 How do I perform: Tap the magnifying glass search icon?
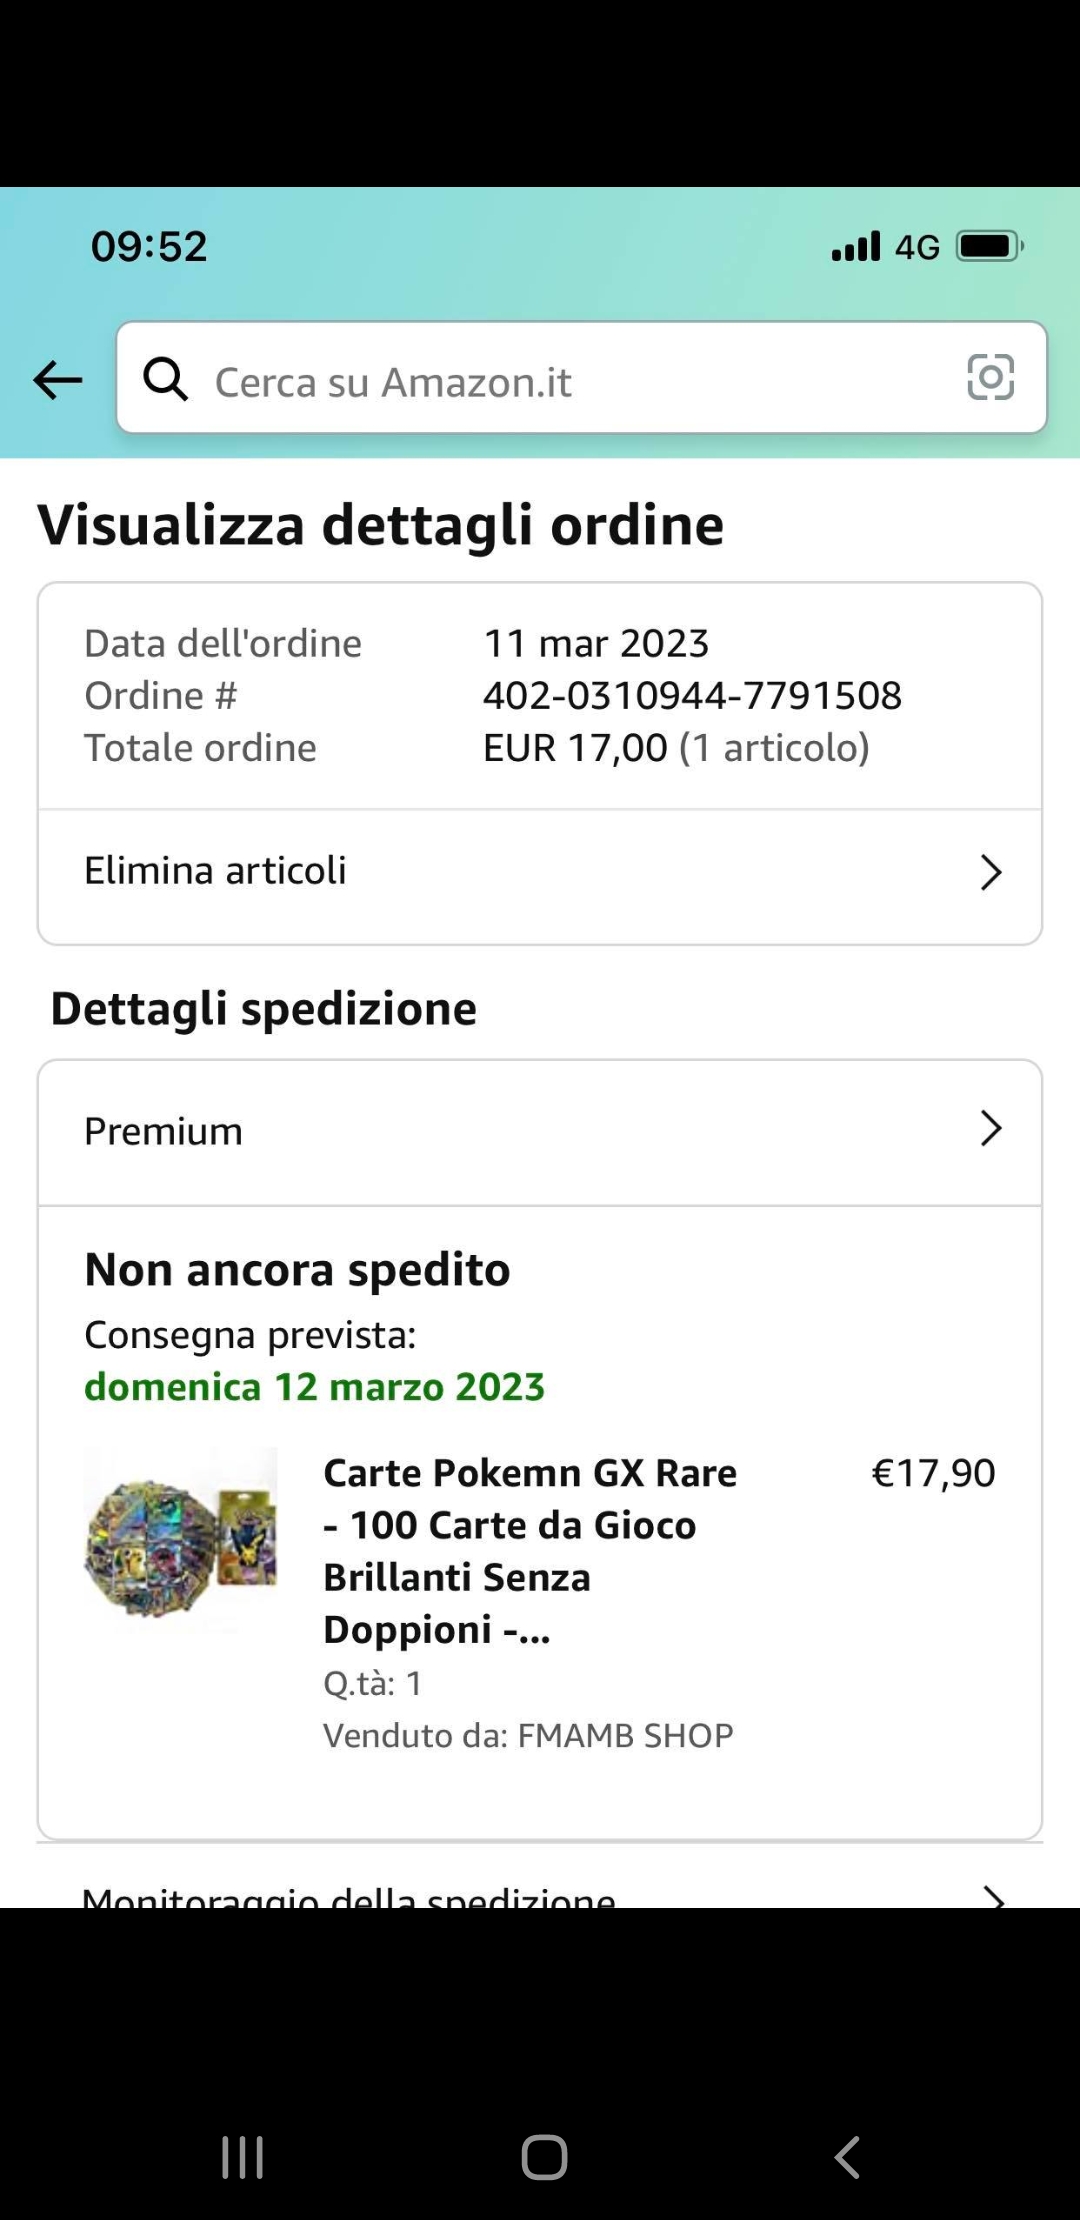coord(165,380)
